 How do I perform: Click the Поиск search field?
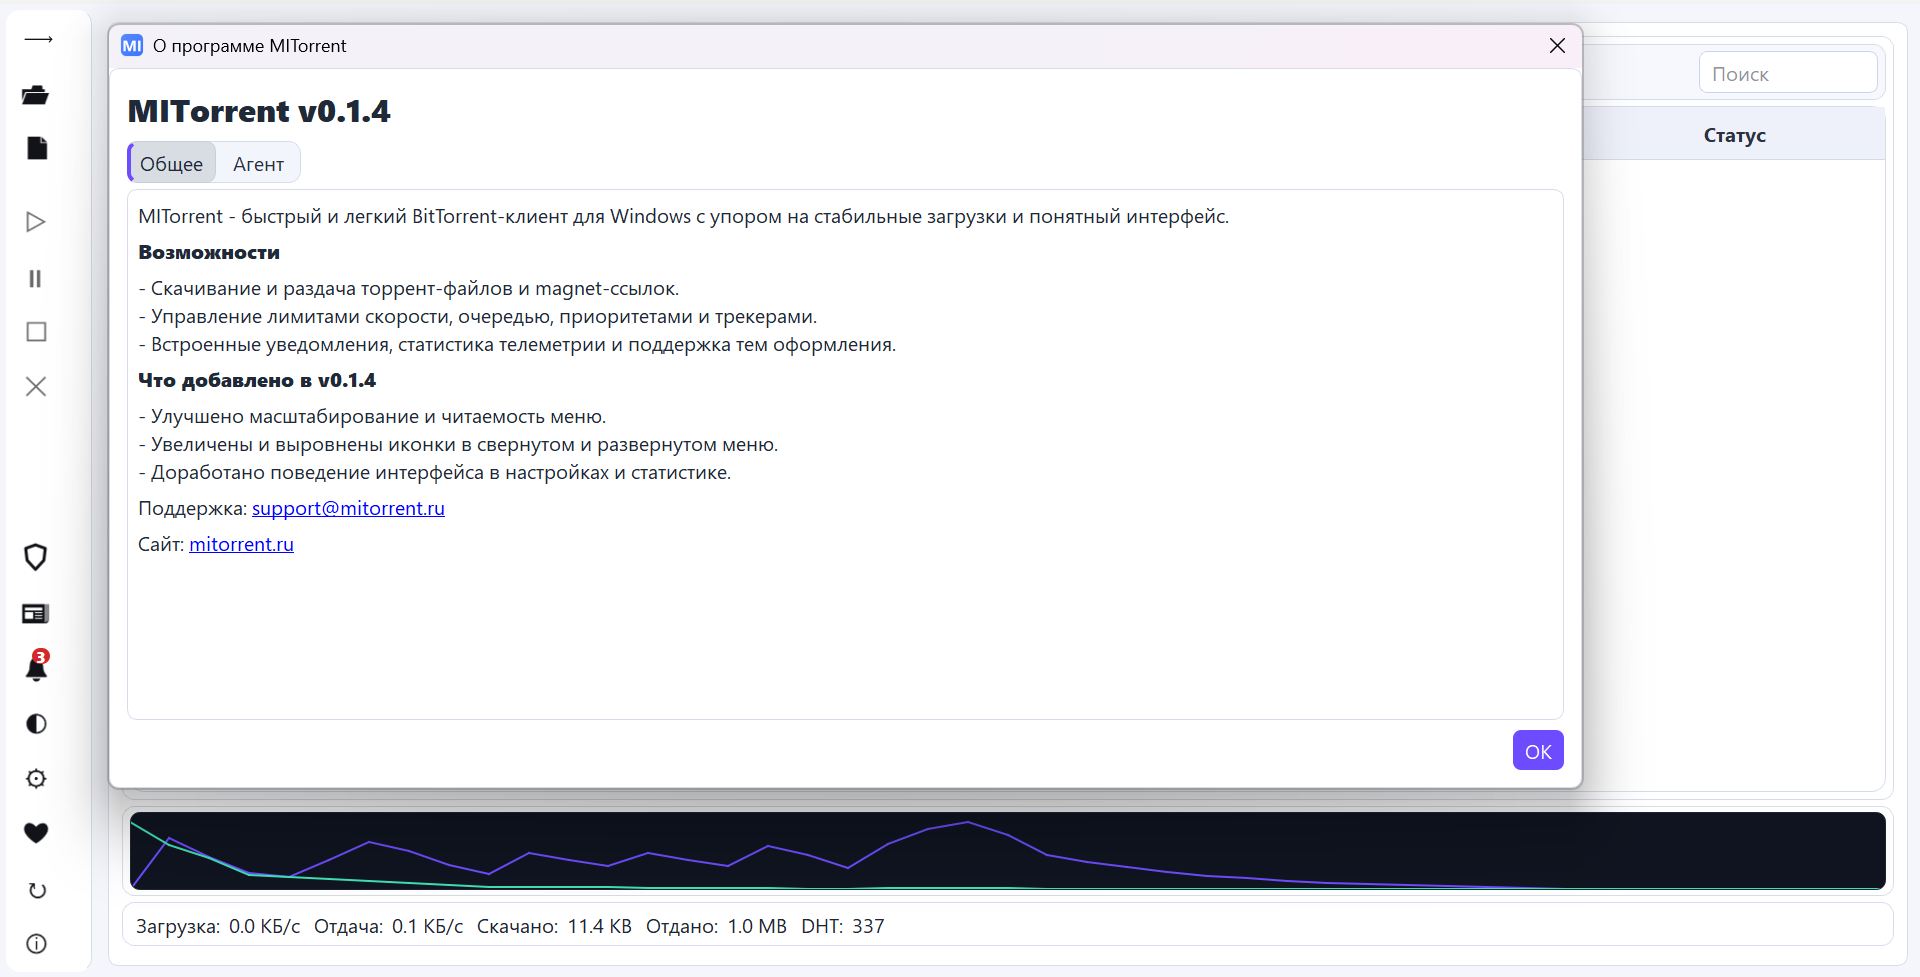(1787, 74)
